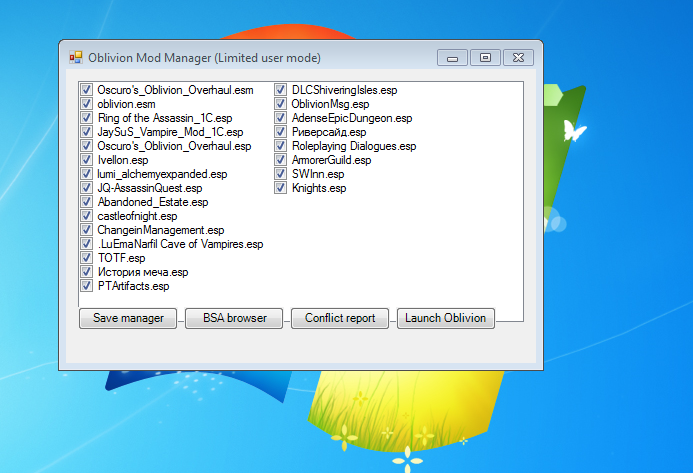Select the oblivion.esm file name
The width and height of the screenshot is (693, 473).
point(126,104)
